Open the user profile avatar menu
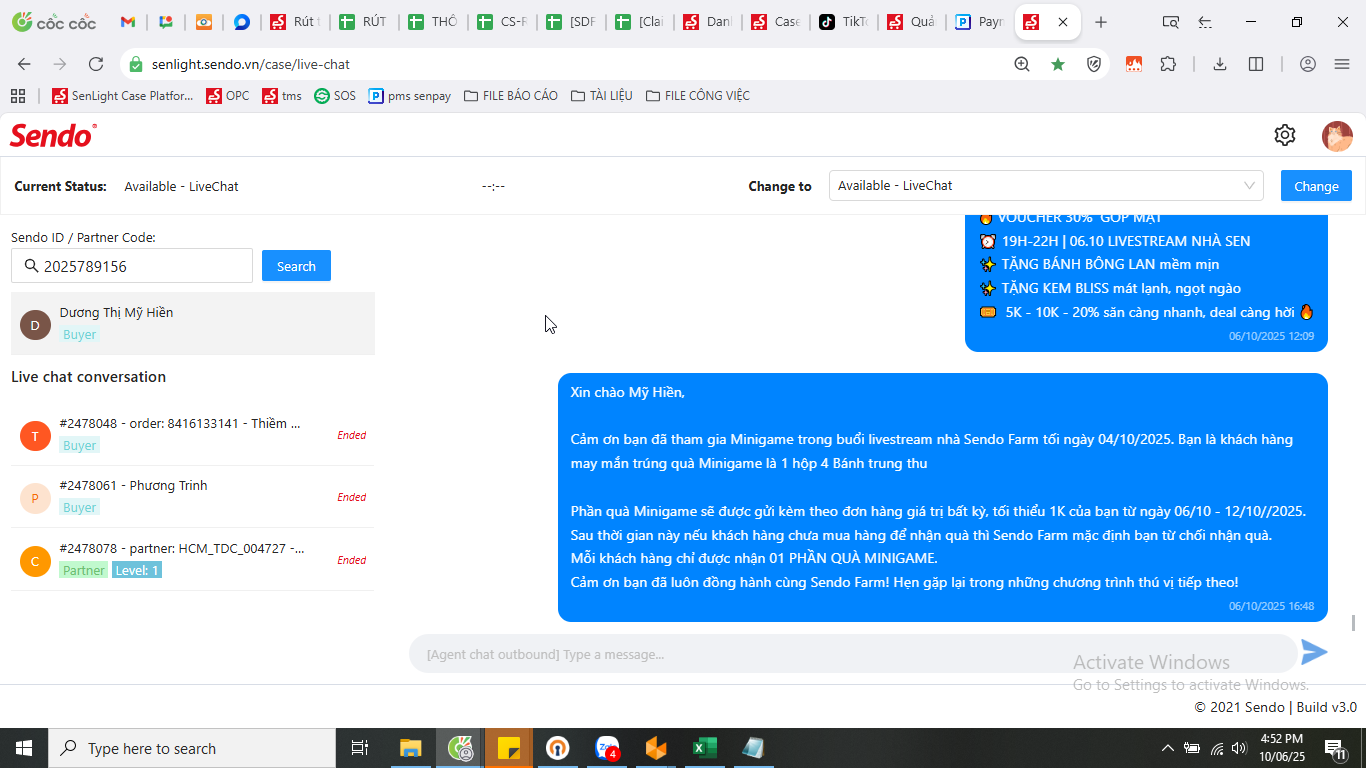1366x768 pixels. pyautogui.click(x=1337, y=135)
